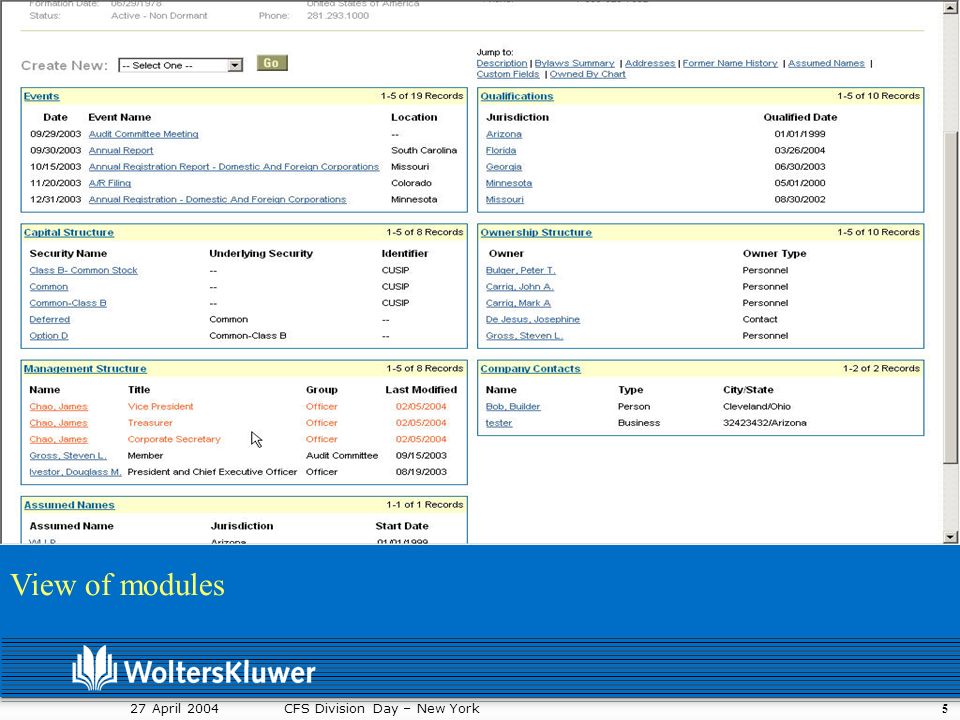Open the Common security link
960x720 pixels.
[48, 287]
